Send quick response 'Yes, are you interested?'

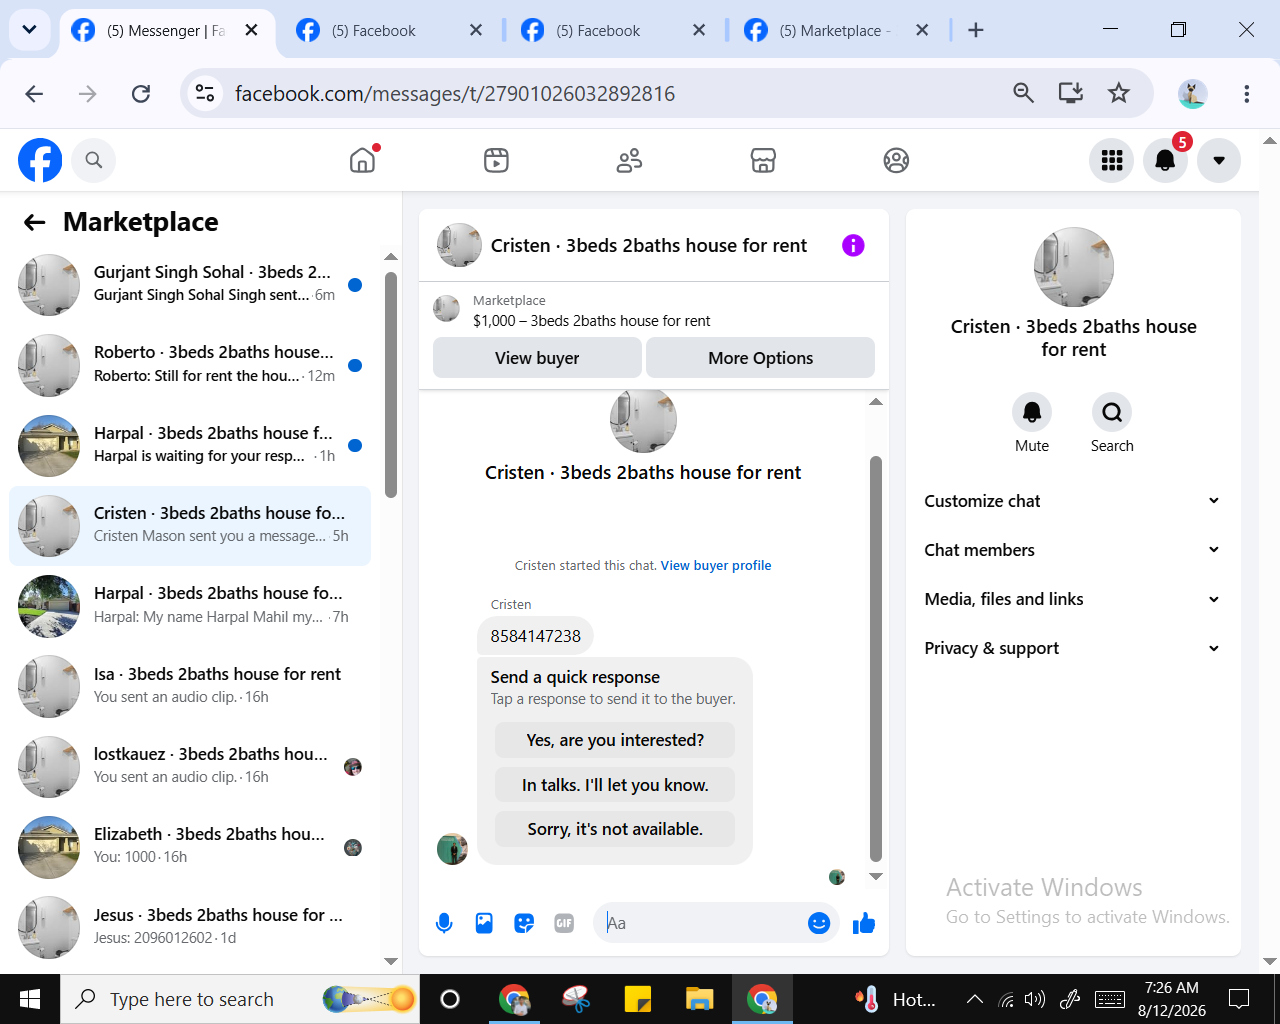tap(615, 740)
